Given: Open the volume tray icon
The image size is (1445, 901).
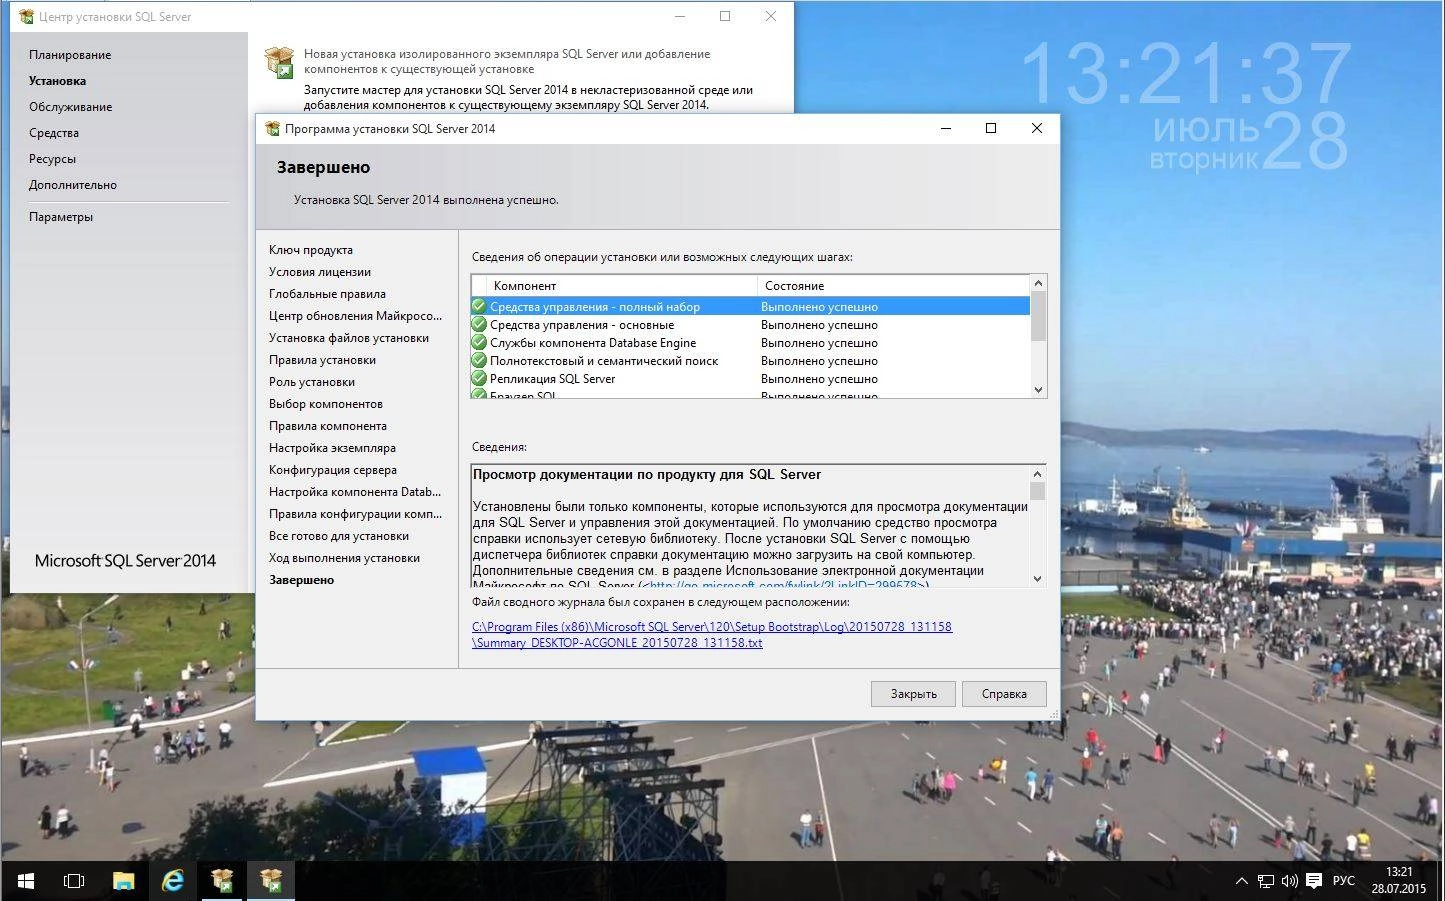Looking at the screenshot, I should click(1290, 881).
